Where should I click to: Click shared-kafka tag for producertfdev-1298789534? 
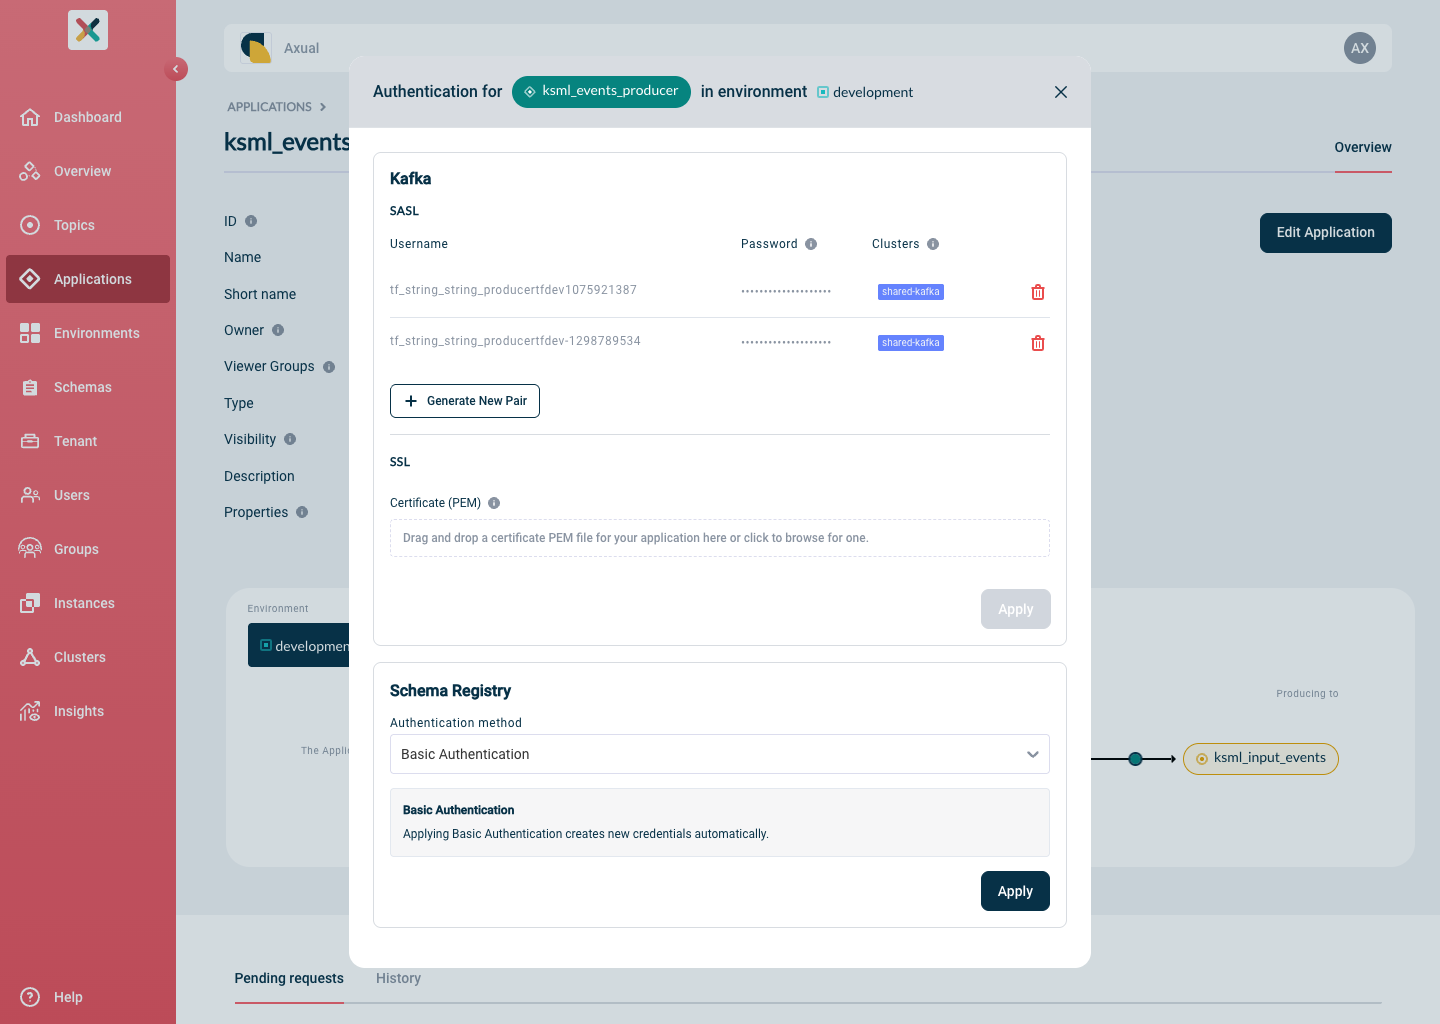pyautogui.click(x=911, y=343)
